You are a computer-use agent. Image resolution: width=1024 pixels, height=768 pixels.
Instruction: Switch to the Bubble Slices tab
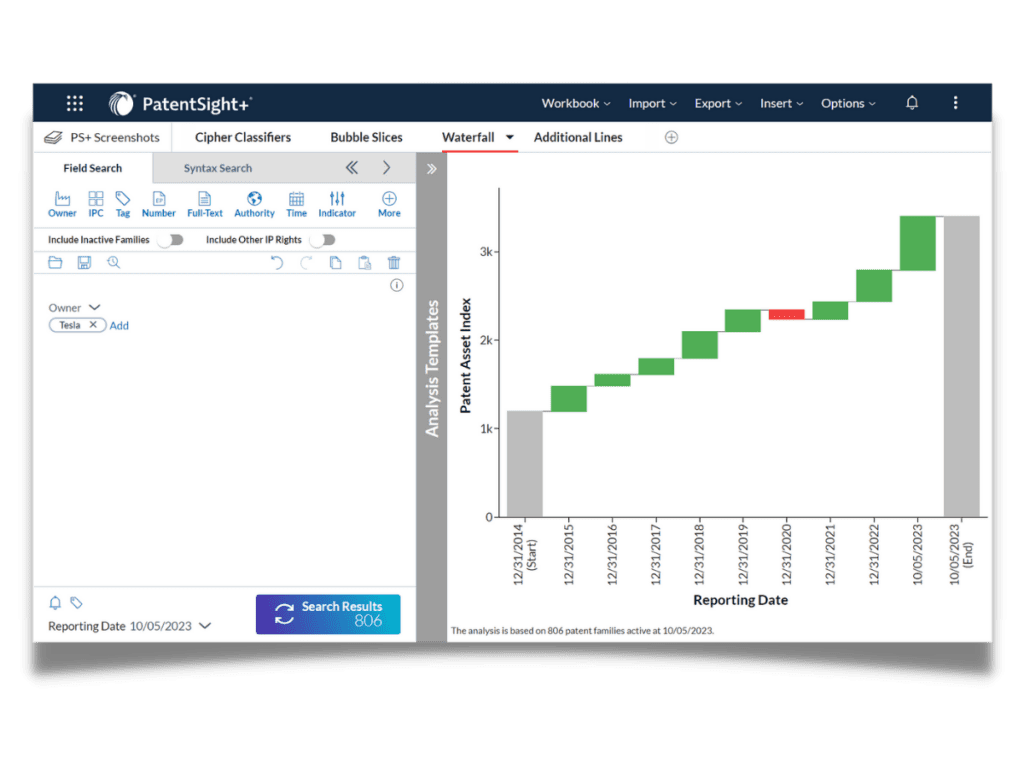(x=366, y=137)
